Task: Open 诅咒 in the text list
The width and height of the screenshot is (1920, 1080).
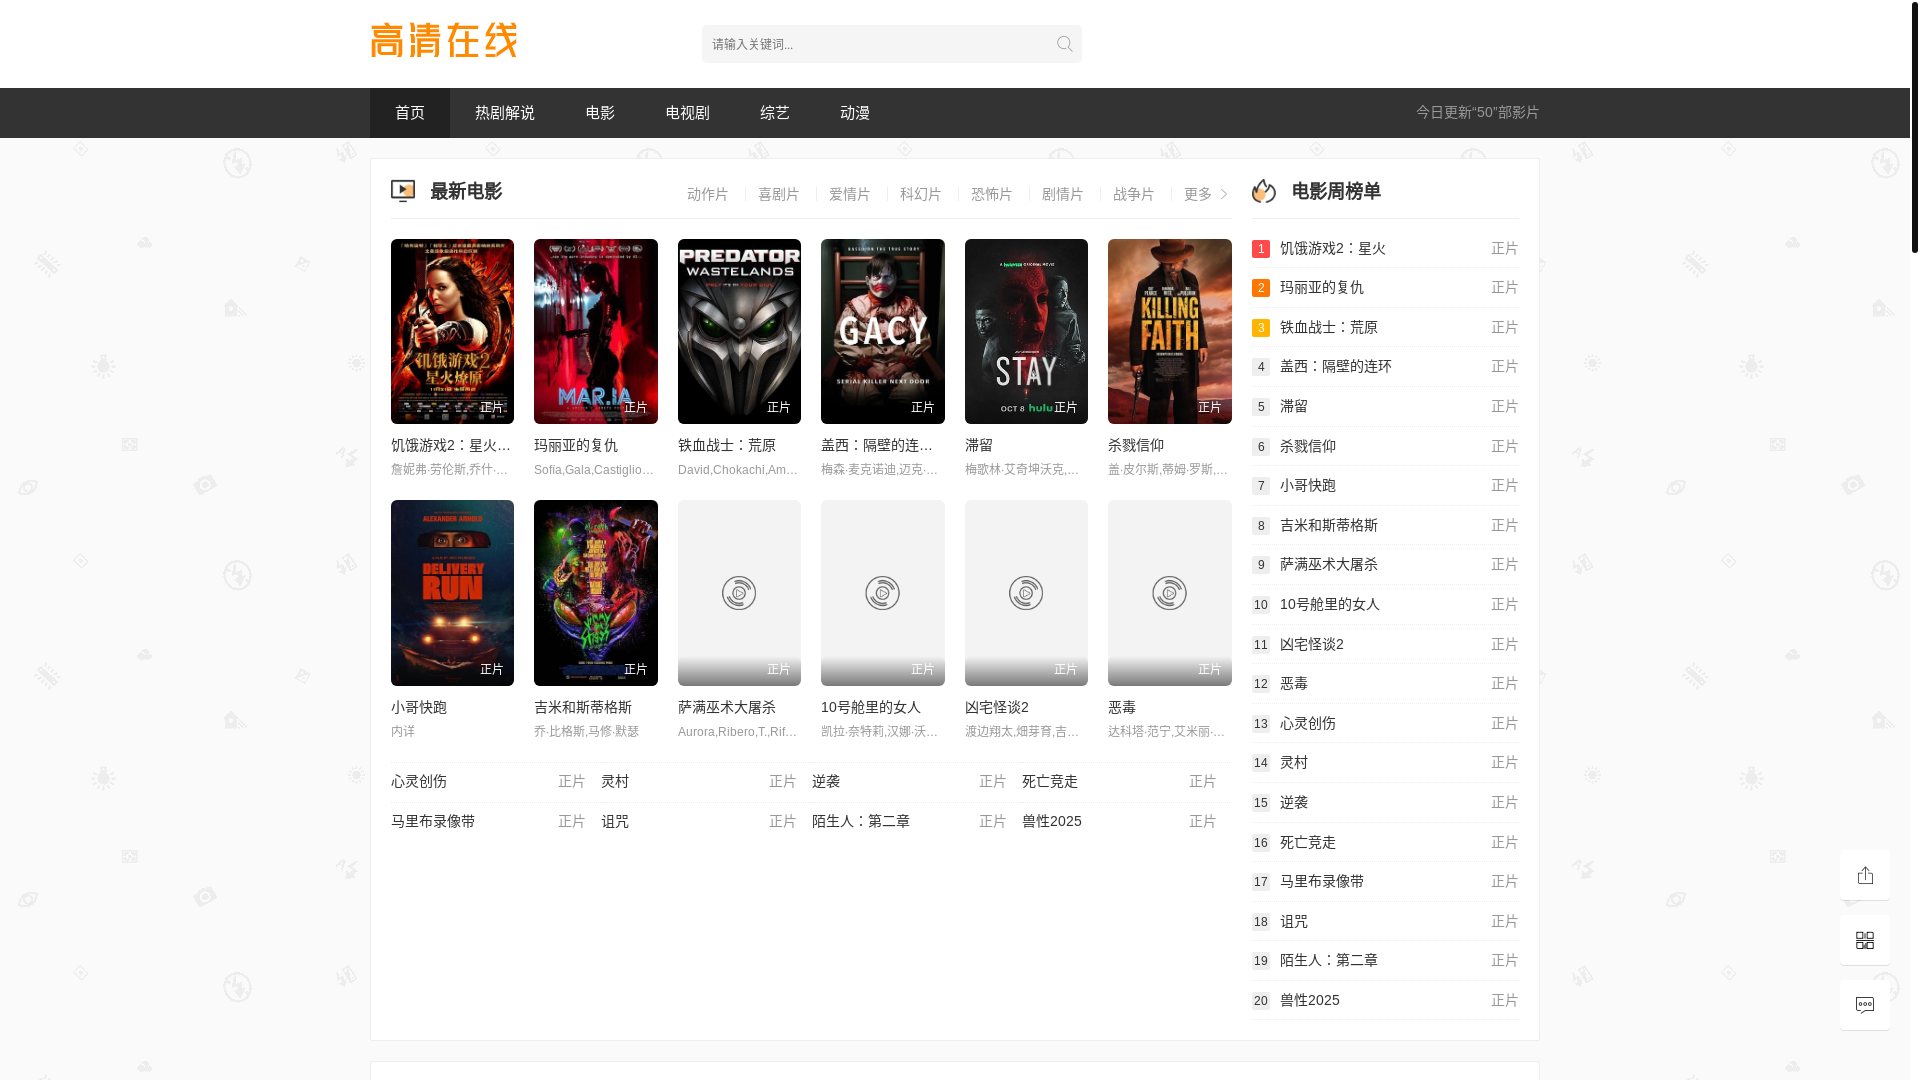Action: (615, 821)
